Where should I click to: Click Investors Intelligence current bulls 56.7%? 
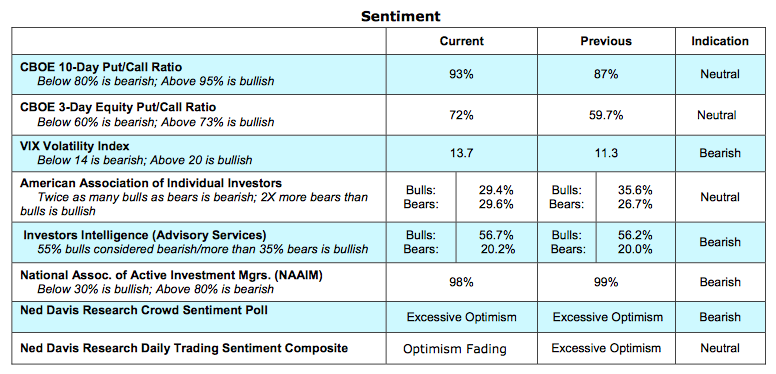496,235
